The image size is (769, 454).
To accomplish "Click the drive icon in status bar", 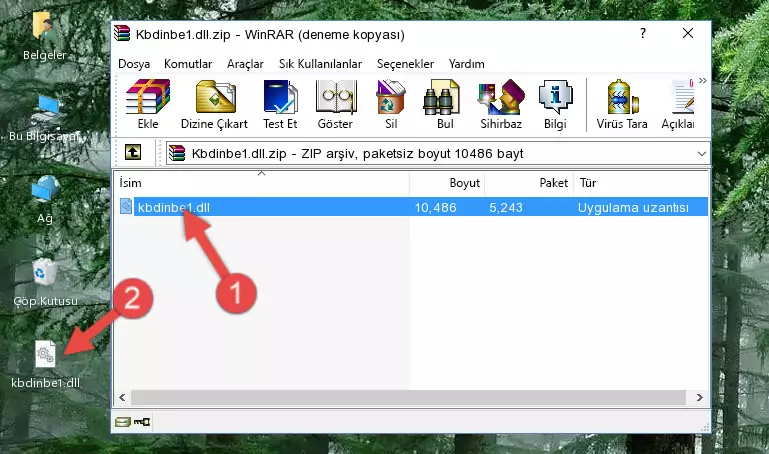I will click(x=123, y=421).
